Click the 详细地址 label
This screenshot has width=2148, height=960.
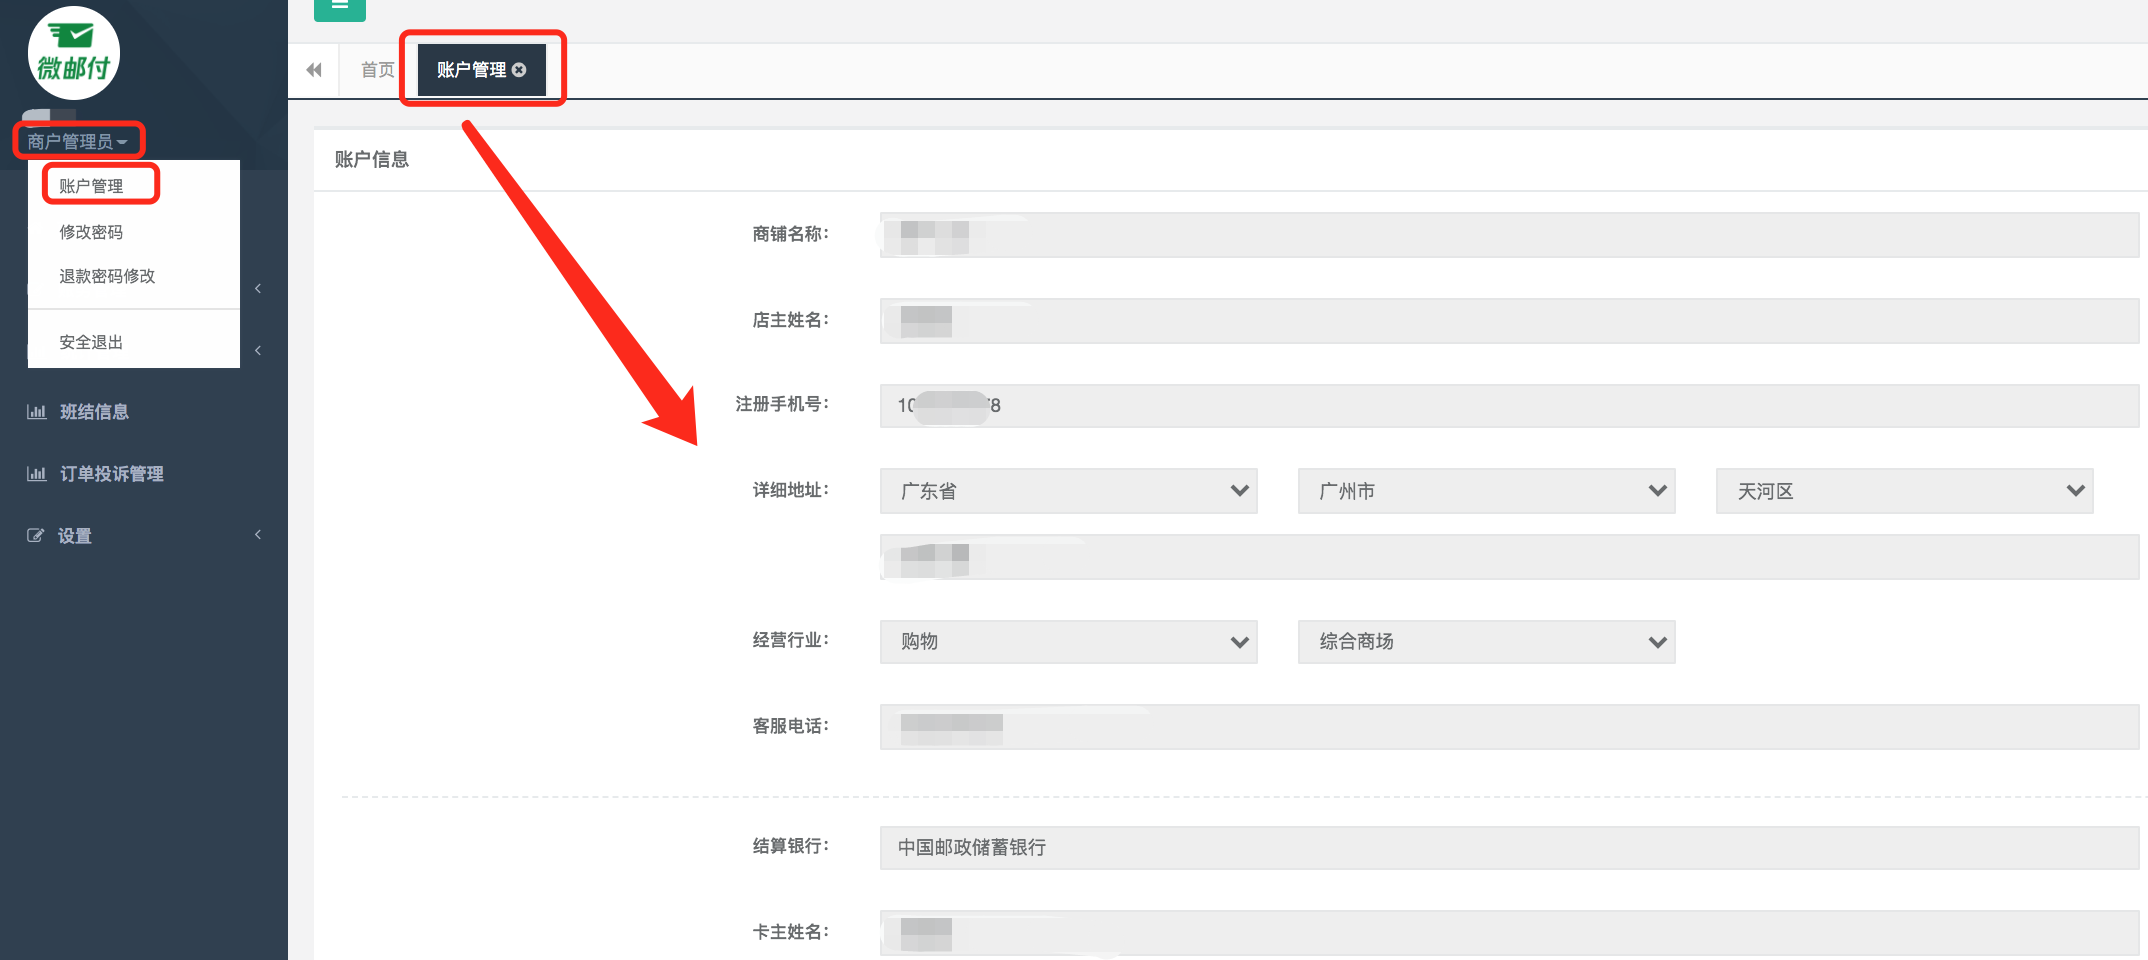coord(791,490)
